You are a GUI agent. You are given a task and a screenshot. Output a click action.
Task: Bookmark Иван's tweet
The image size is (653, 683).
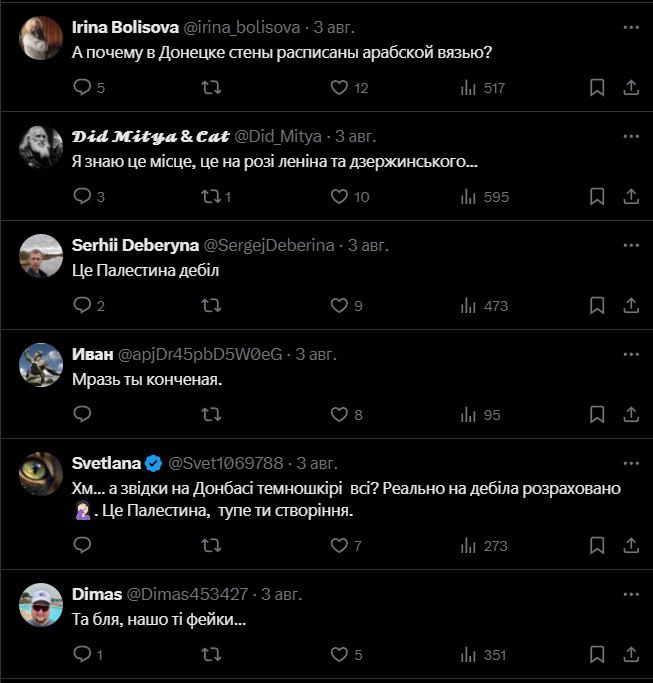(x=597, y=415)
